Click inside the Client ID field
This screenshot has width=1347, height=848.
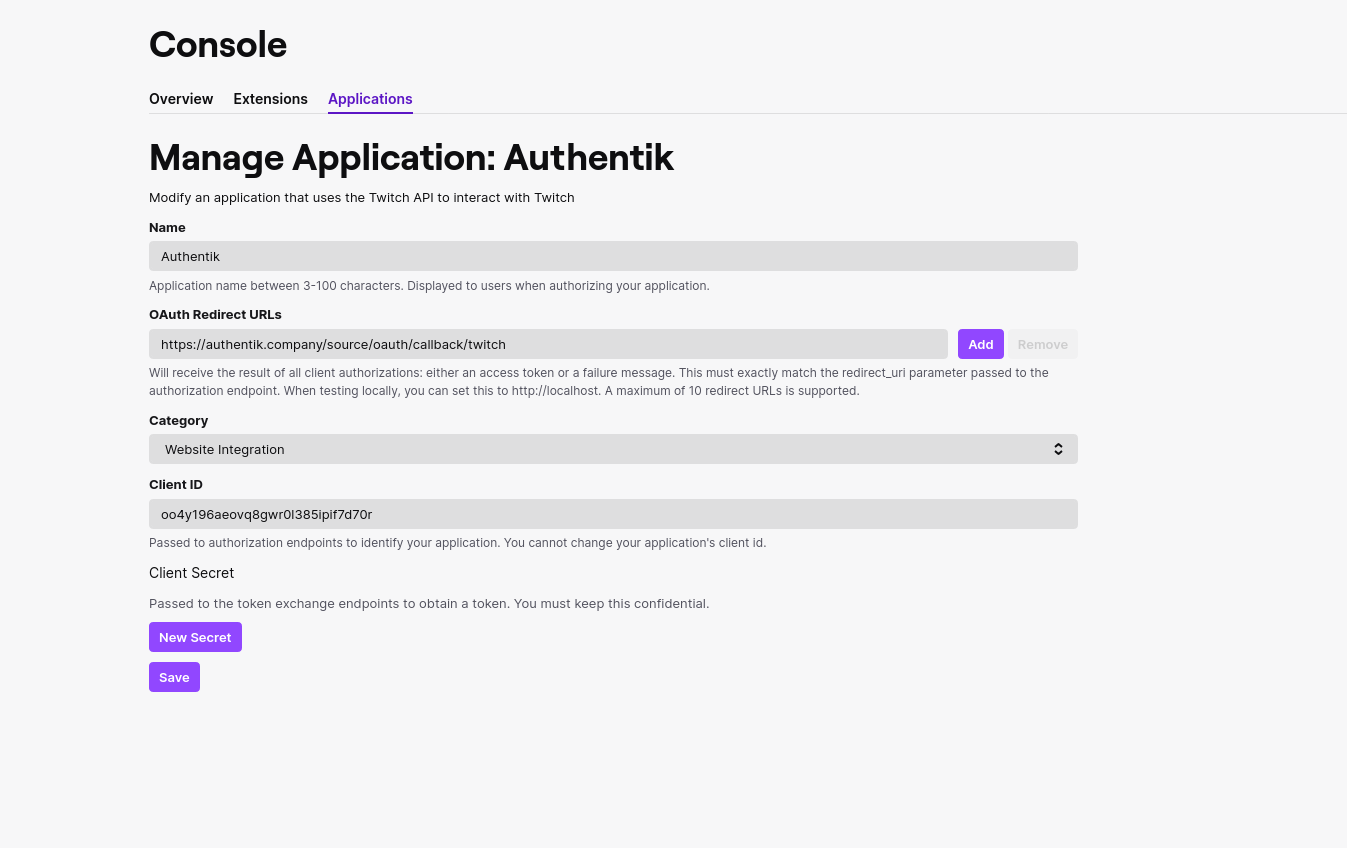(612, 514)
